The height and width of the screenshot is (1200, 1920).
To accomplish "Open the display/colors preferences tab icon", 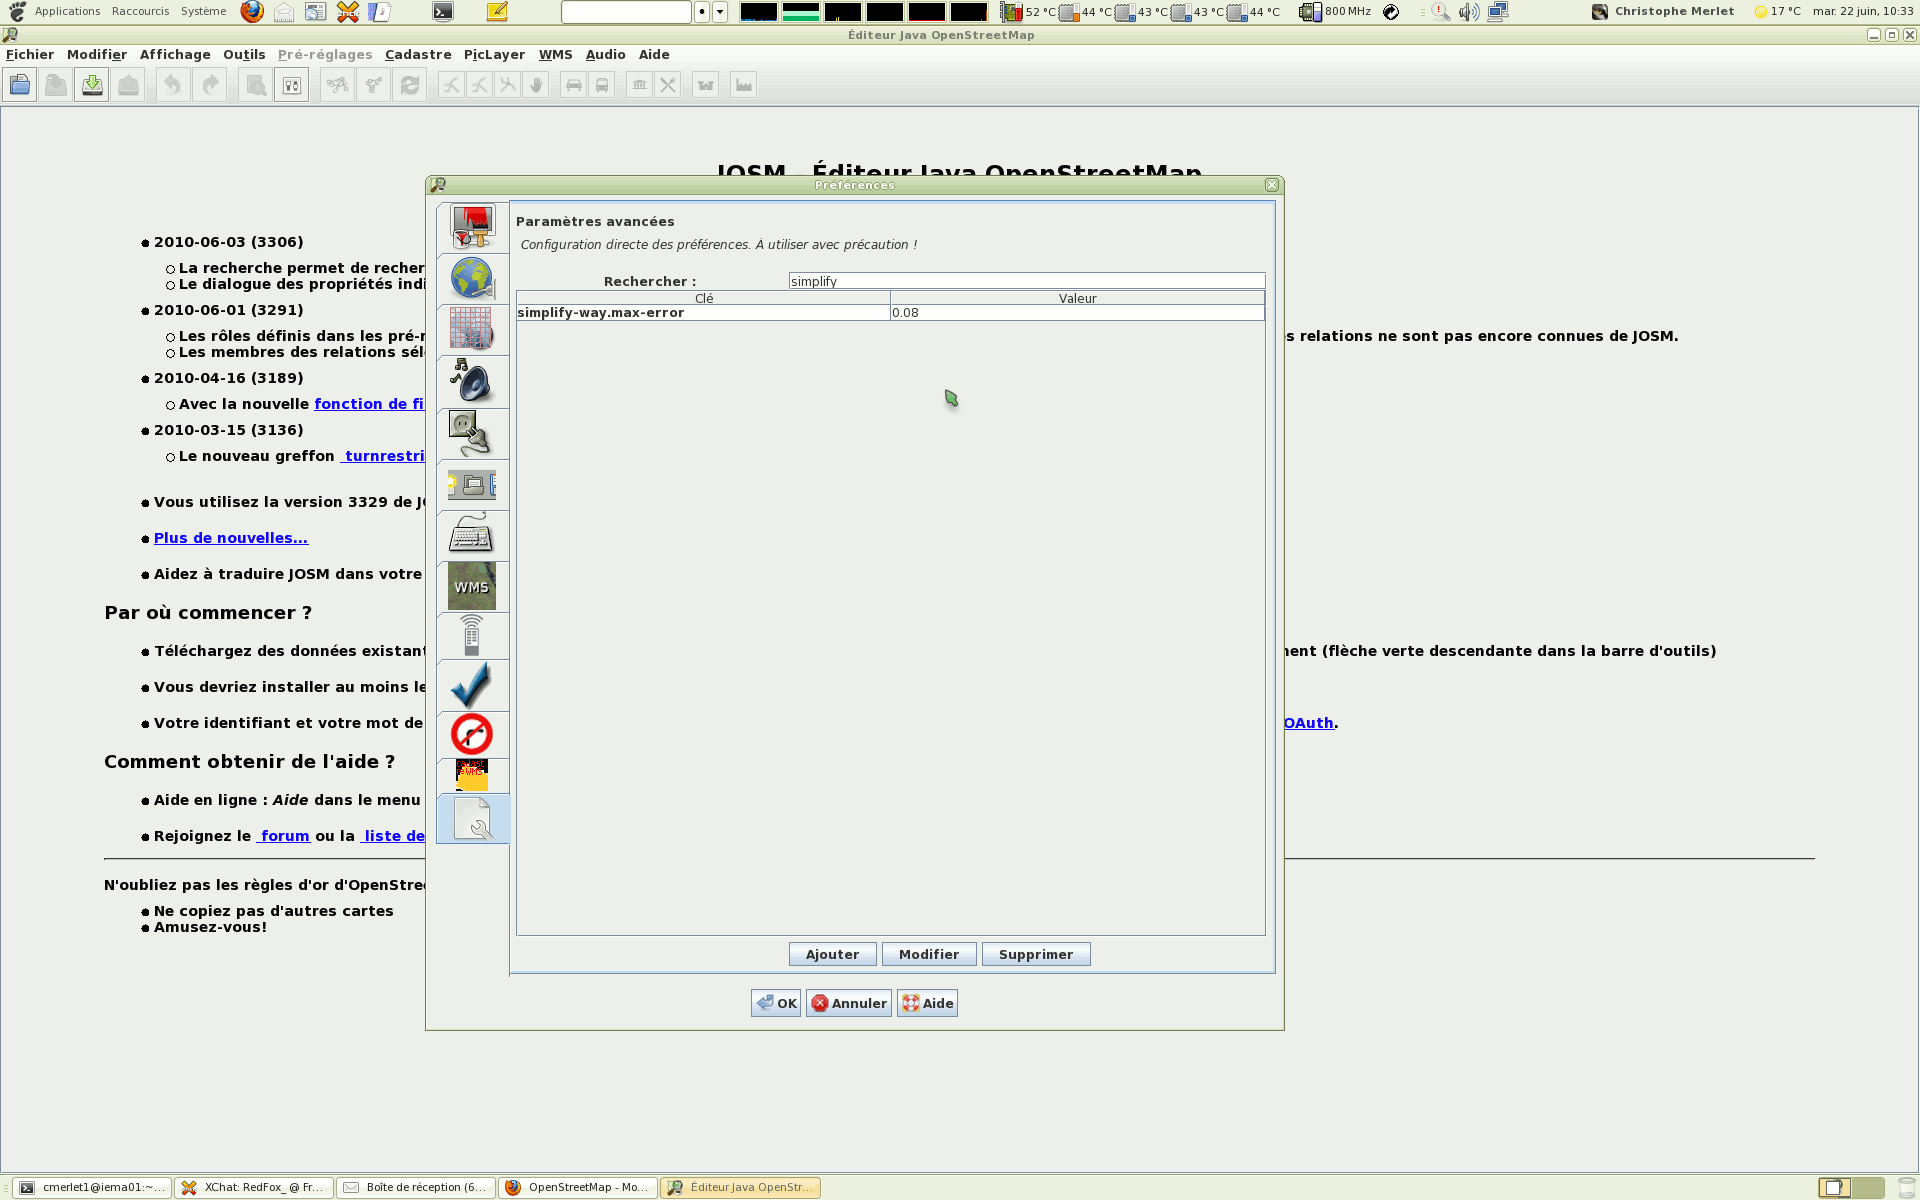I will [472, 228].
